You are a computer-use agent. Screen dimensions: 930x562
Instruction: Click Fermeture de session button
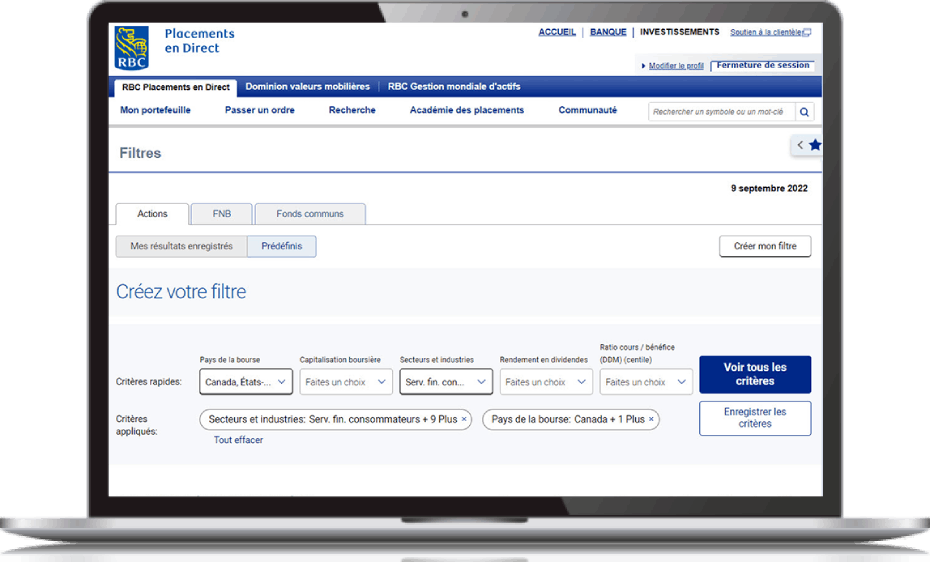click(x=763, y=65)
